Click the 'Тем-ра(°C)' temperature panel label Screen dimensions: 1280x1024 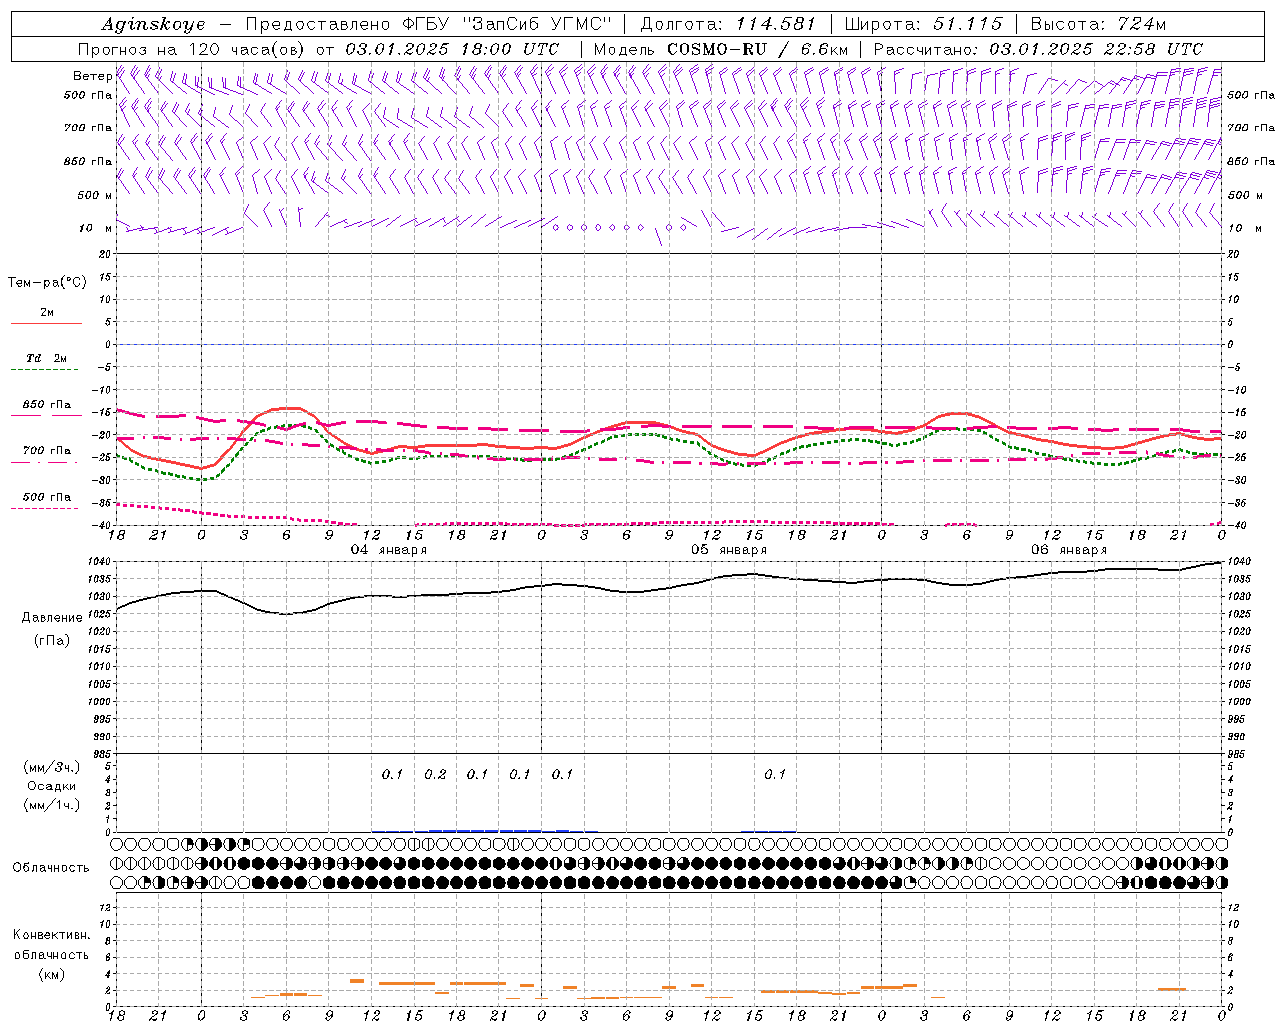47,283
